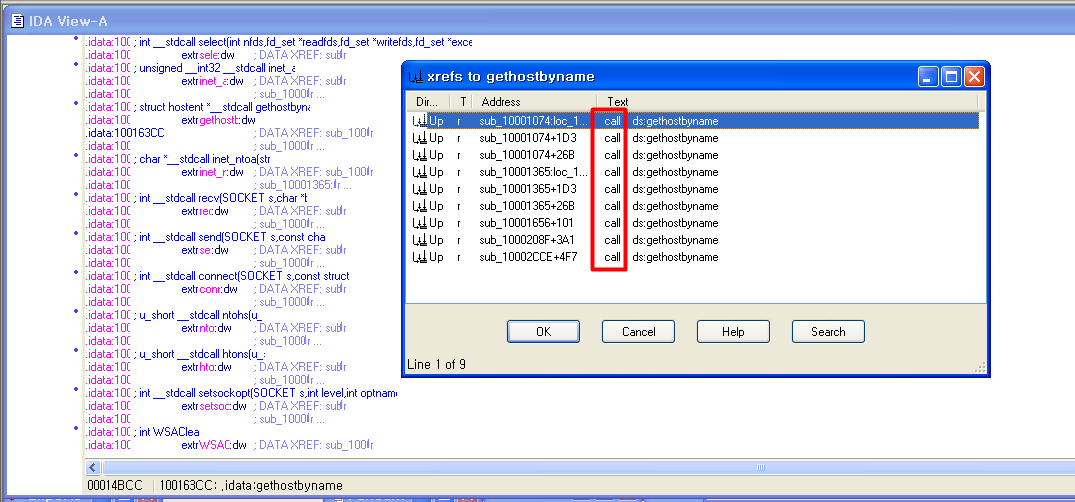
Task: Click the horizontal scrollbar left arrow in IDA view
Action: tap(93, 468)
